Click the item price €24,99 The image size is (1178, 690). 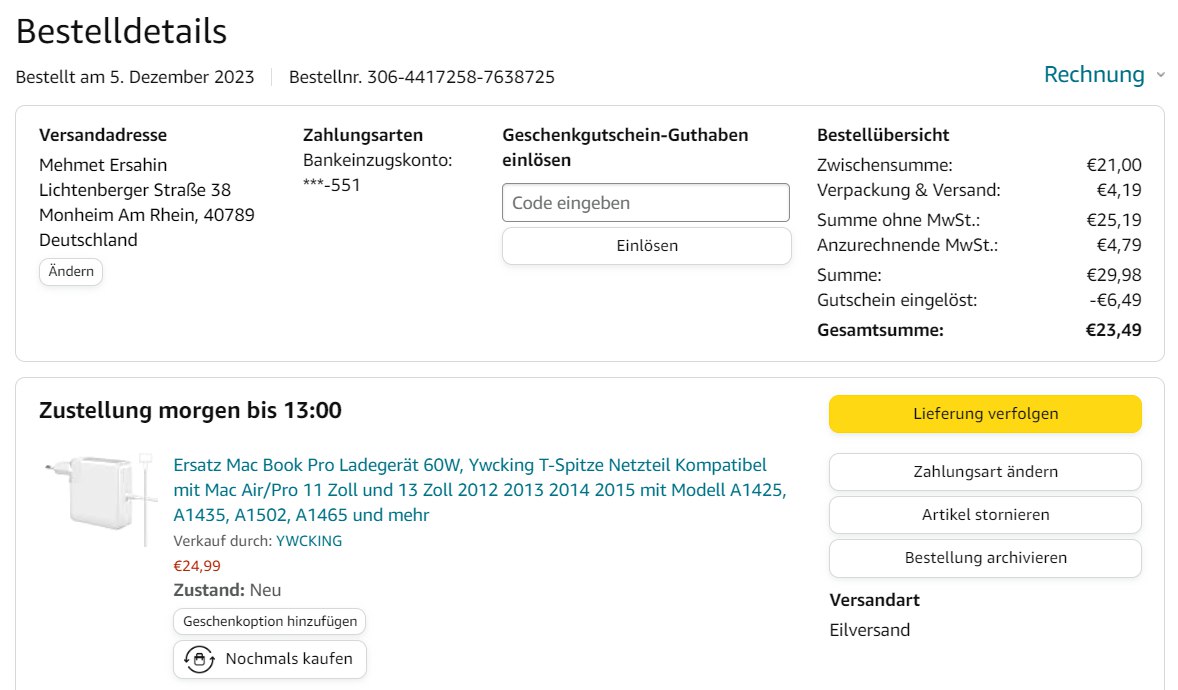pos(197,566)
